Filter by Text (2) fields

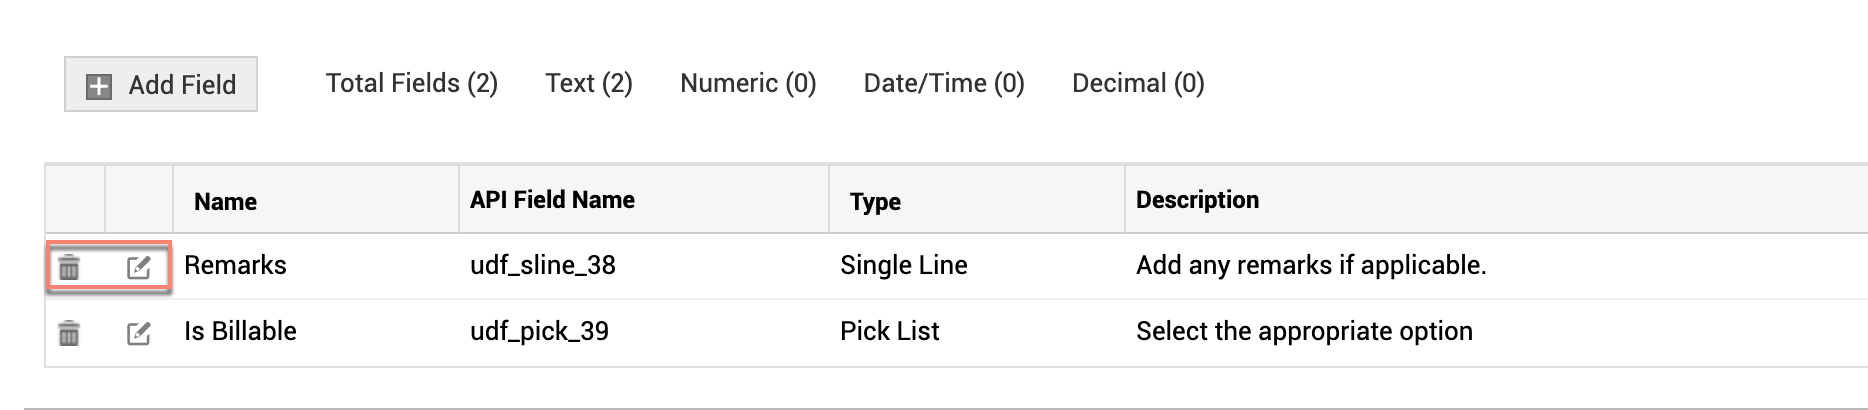pyautogui.click(x=588, y=83)
